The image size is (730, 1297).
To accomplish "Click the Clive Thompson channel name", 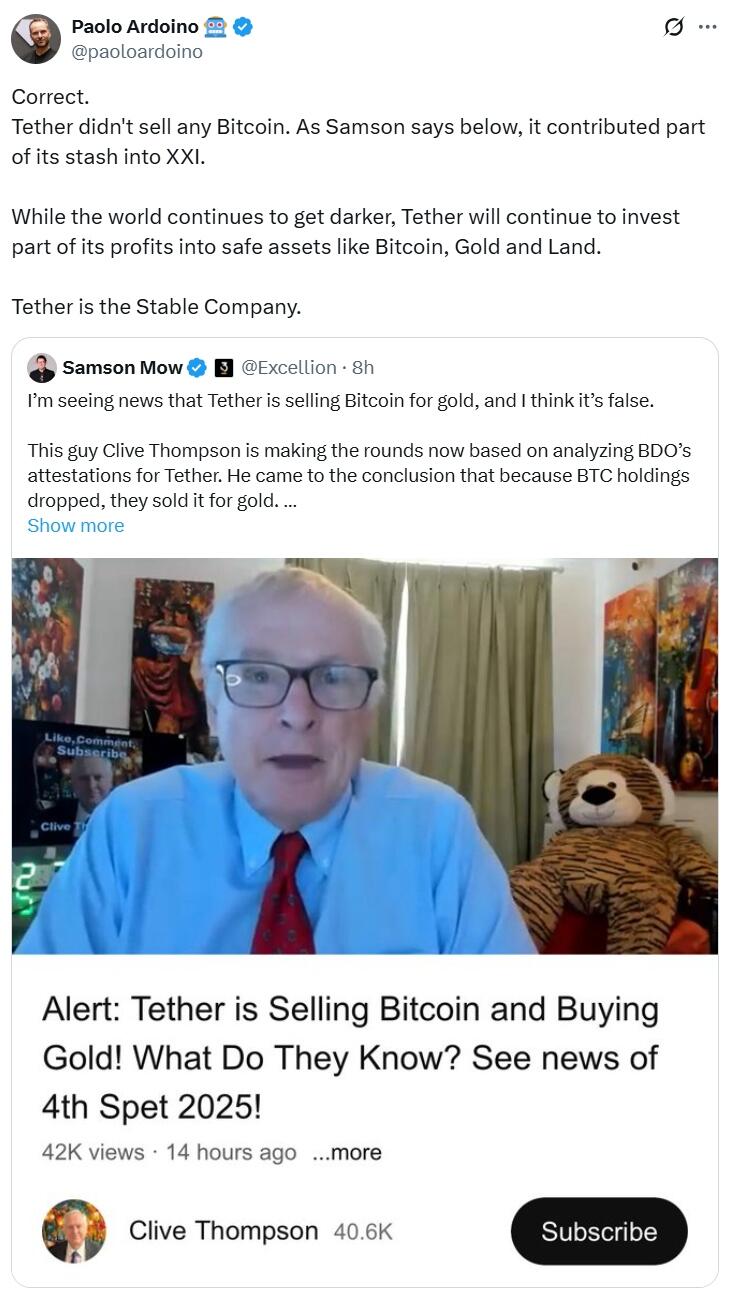I will [x=223, y=1231].
